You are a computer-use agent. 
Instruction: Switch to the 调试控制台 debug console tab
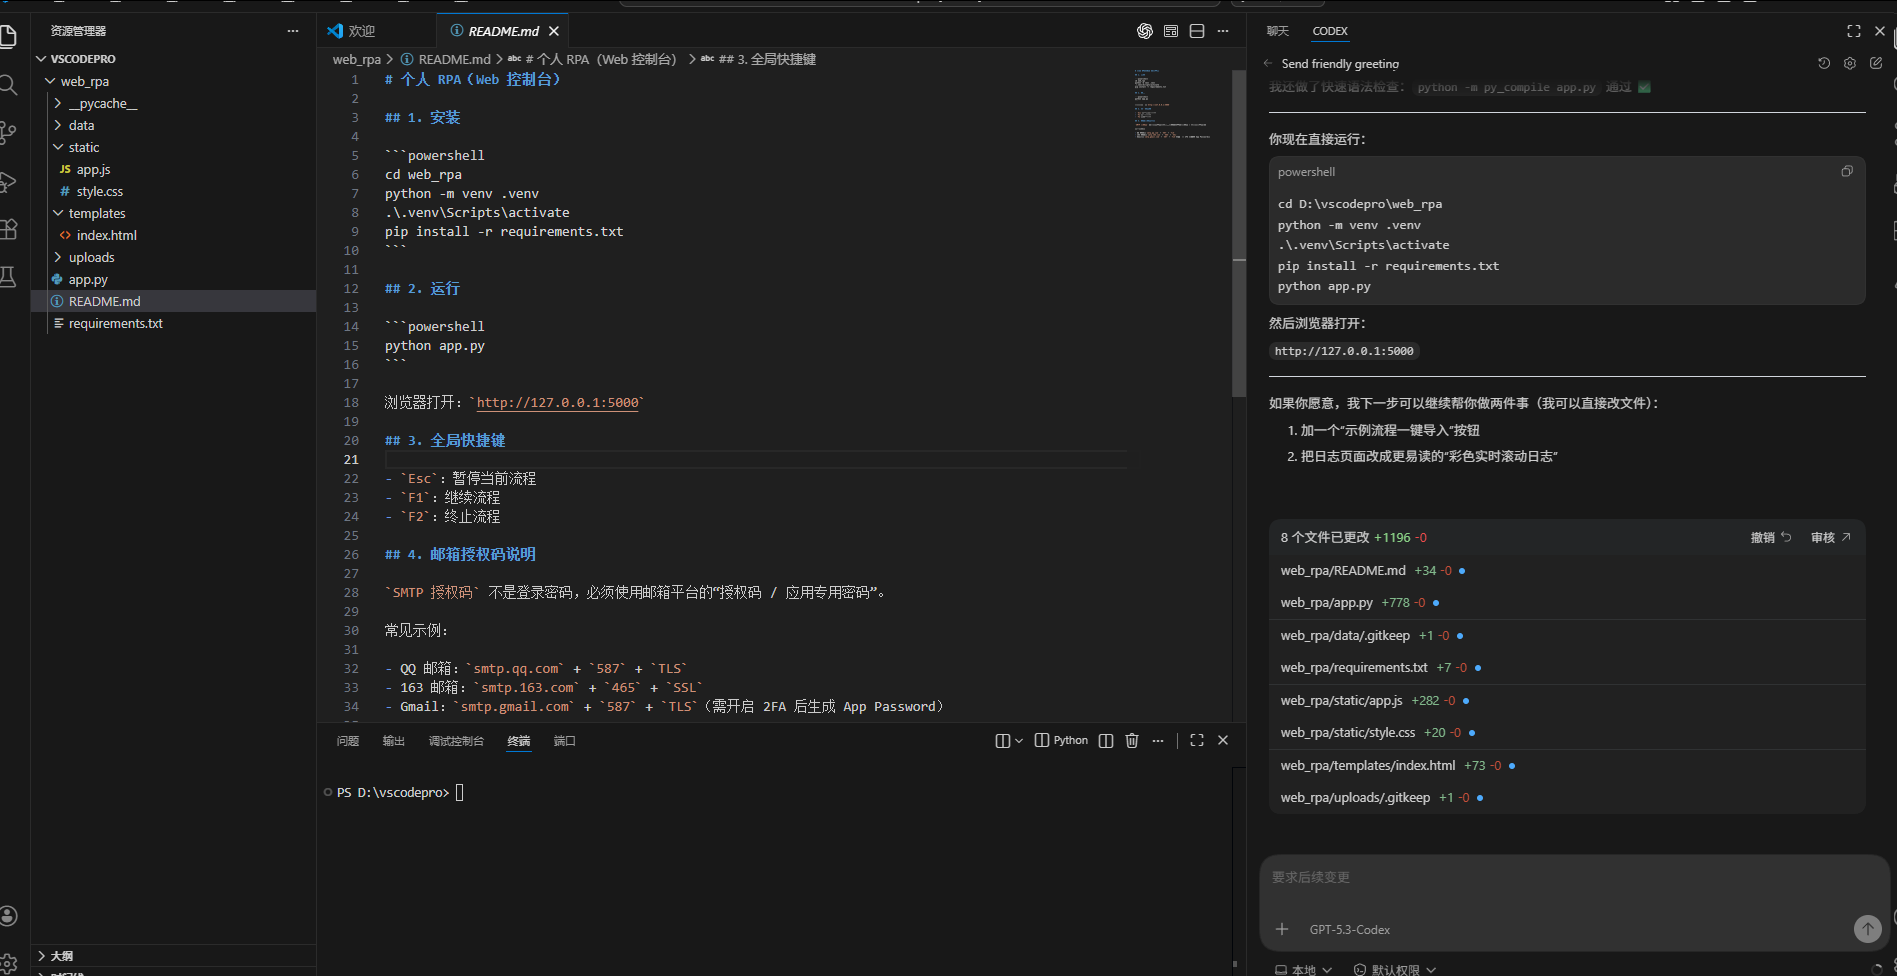coord(456,741)
